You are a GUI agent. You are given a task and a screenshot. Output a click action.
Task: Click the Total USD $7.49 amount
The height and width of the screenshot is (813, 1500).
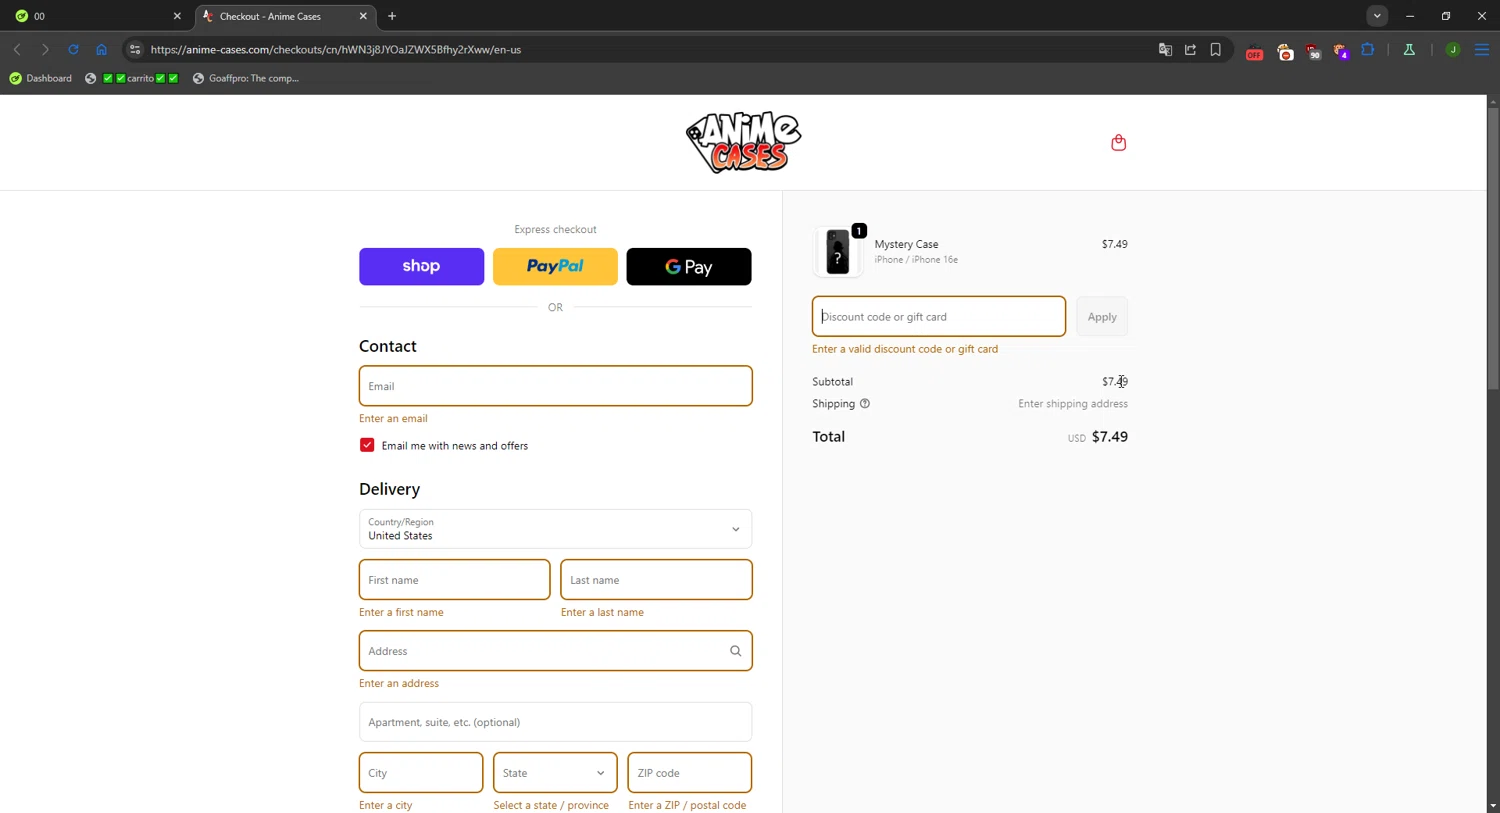[1097, 437]
